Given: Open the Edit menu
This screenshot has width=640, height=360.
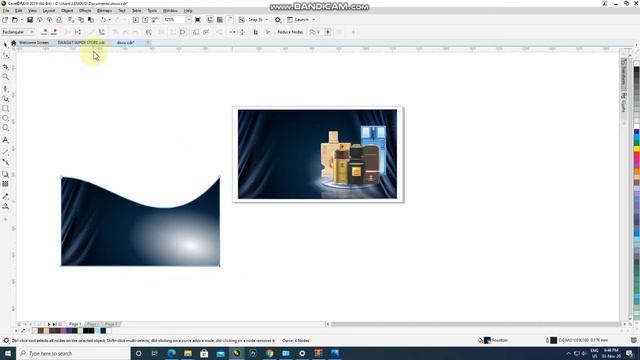Looking at the screenshot, I should 18,11.
